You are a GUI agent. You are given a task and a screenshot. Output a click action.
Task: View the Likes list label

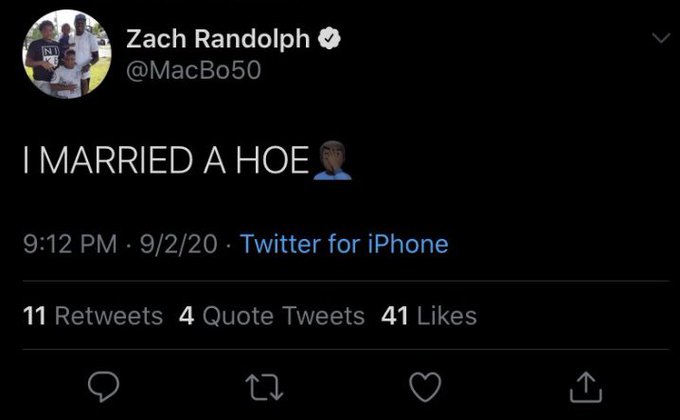click(446, 317)
